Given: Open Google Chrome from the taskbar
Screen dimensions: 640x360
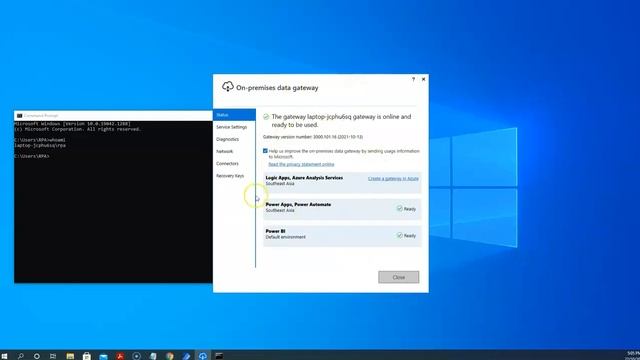Looking at the screenshot, I should coord(170,356).
